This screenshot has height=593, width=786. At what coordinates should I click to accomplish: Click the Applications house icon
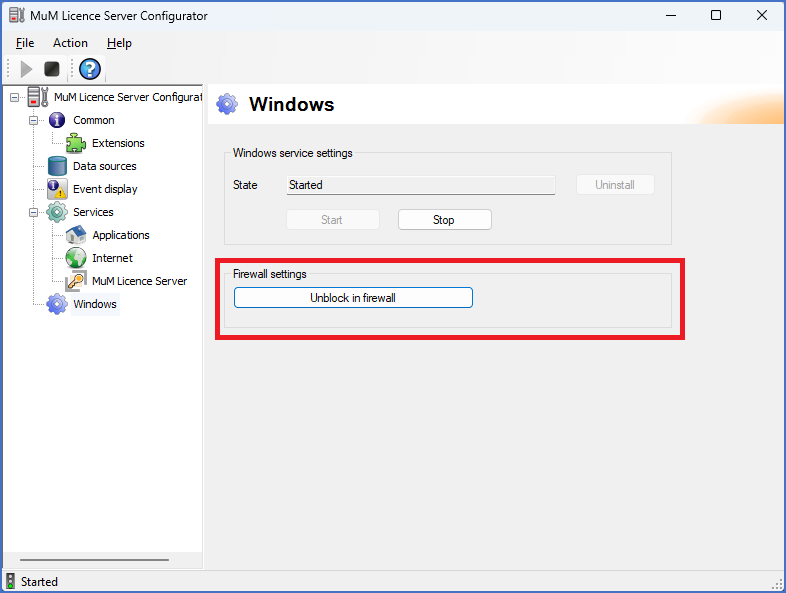click(76, 235)
